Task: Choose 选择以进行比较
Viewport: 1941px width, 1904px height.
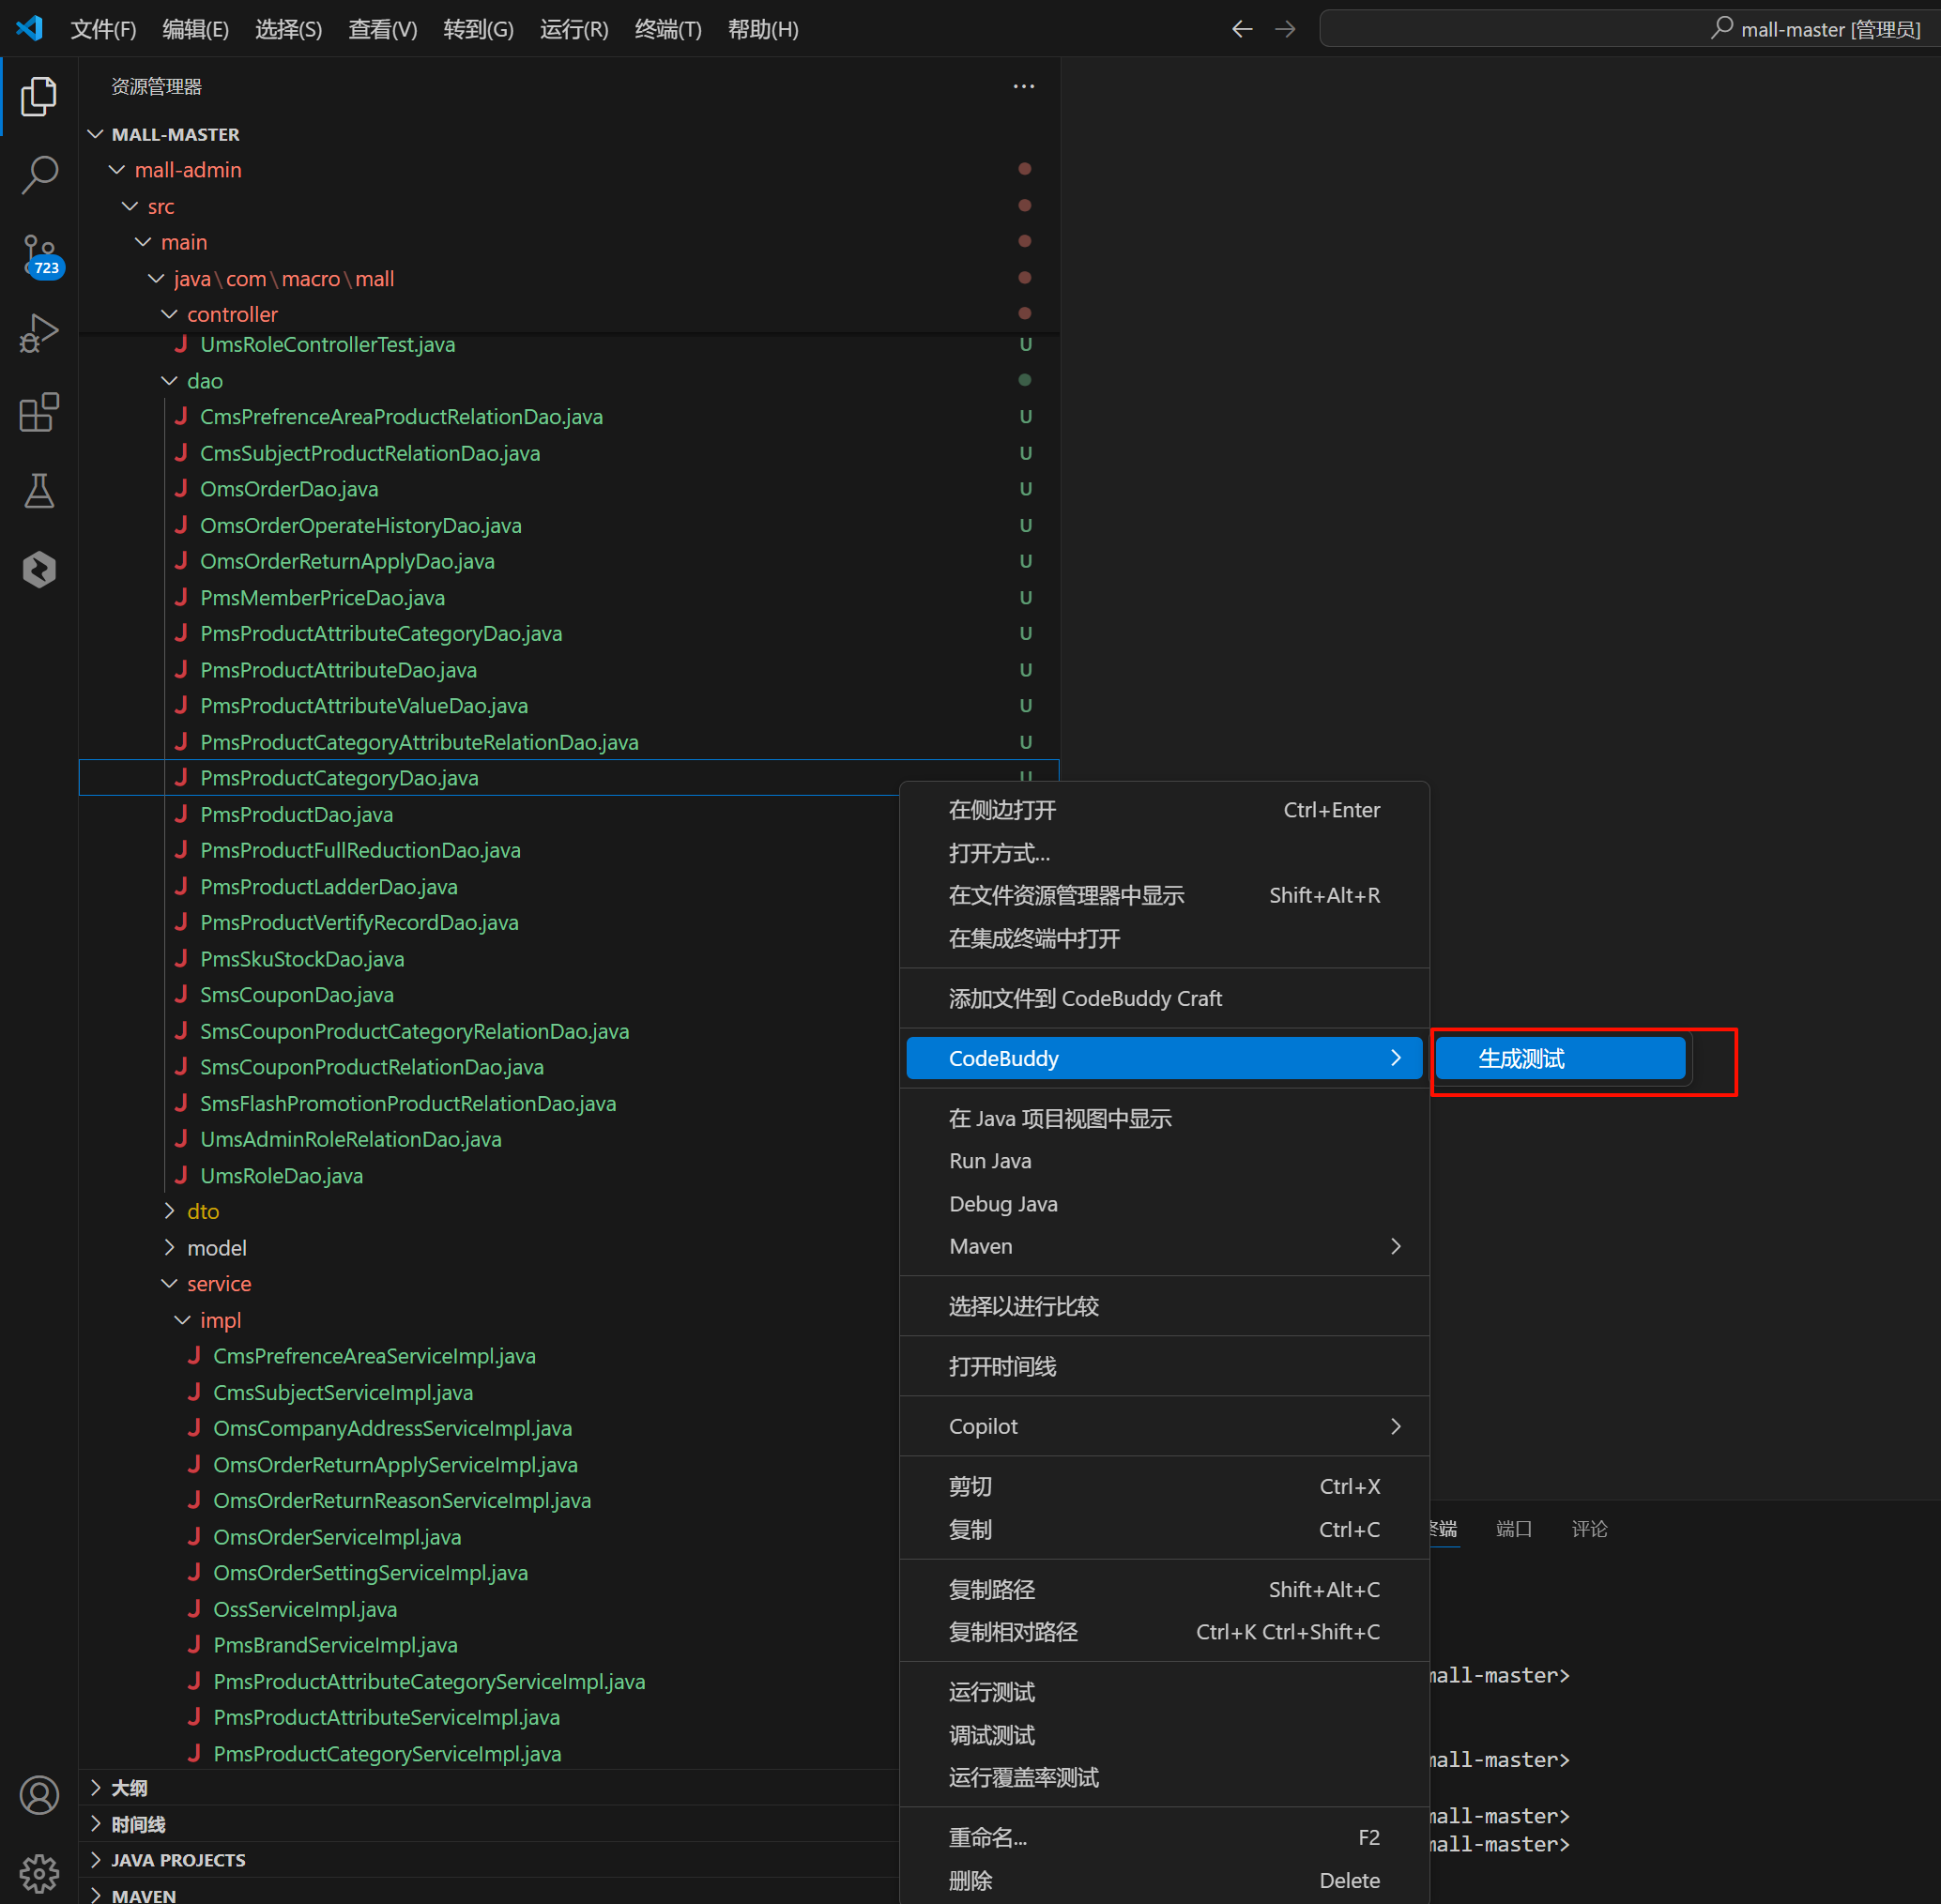Action: click(x=1164, y=1306)
